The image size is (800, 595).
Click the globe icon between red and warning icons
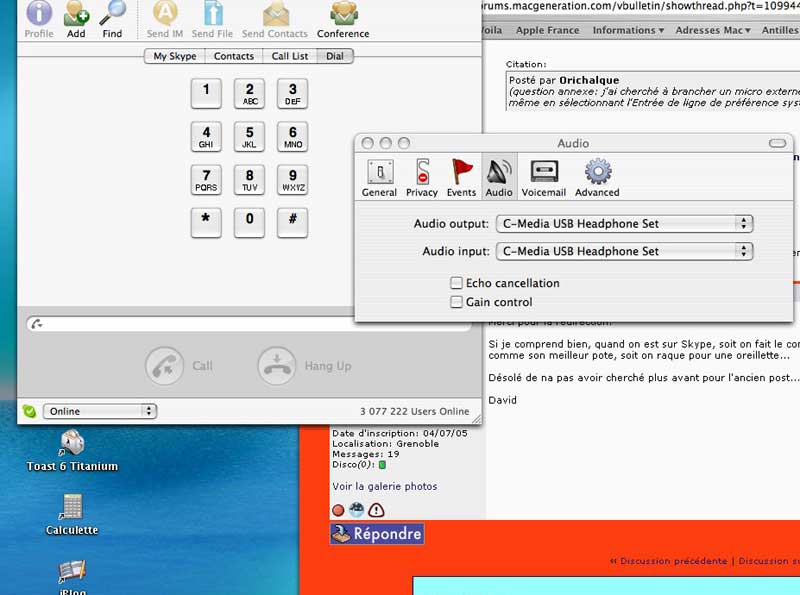tap(357, 509)
